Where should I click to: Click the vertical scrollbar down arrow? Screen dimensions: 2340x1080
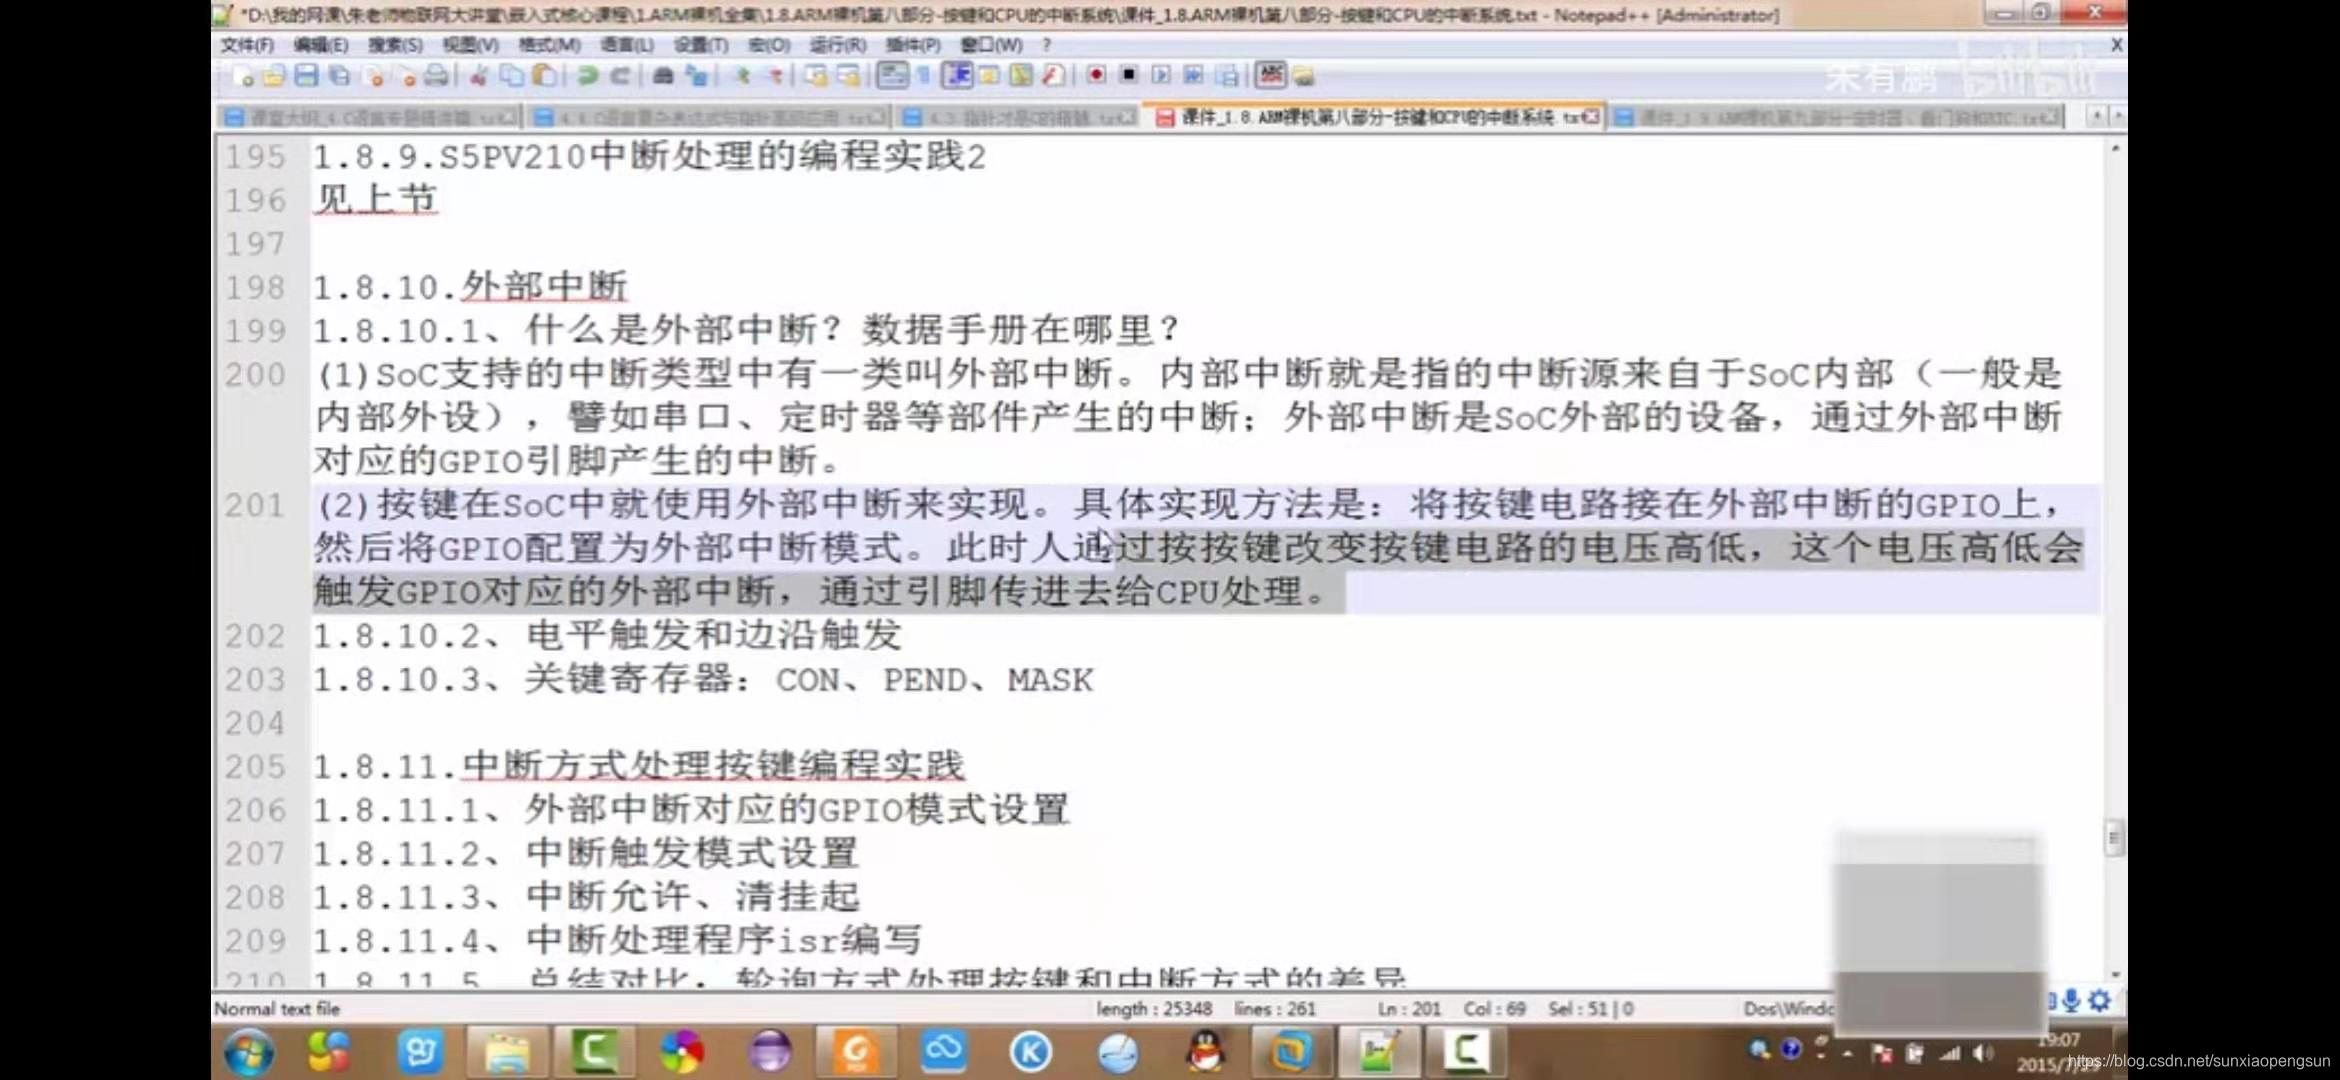point(2114,974)
